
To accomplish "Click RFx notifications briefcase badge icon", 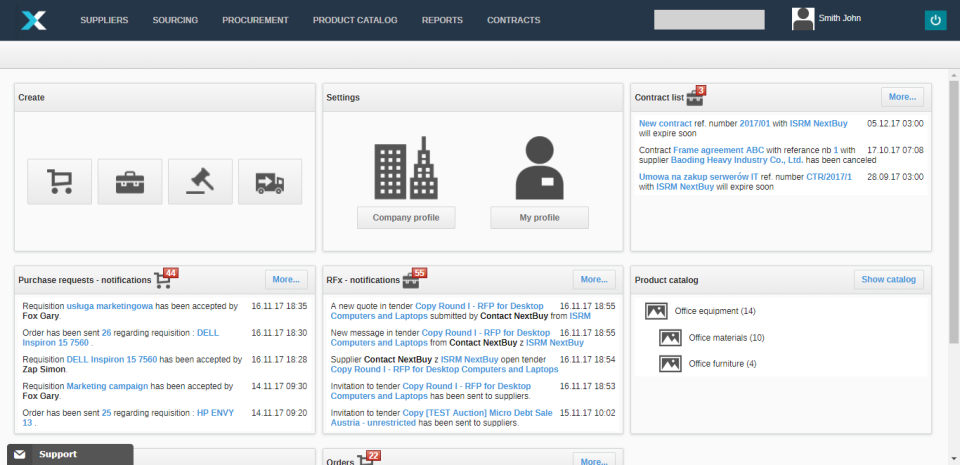I will tap(414, 278).
